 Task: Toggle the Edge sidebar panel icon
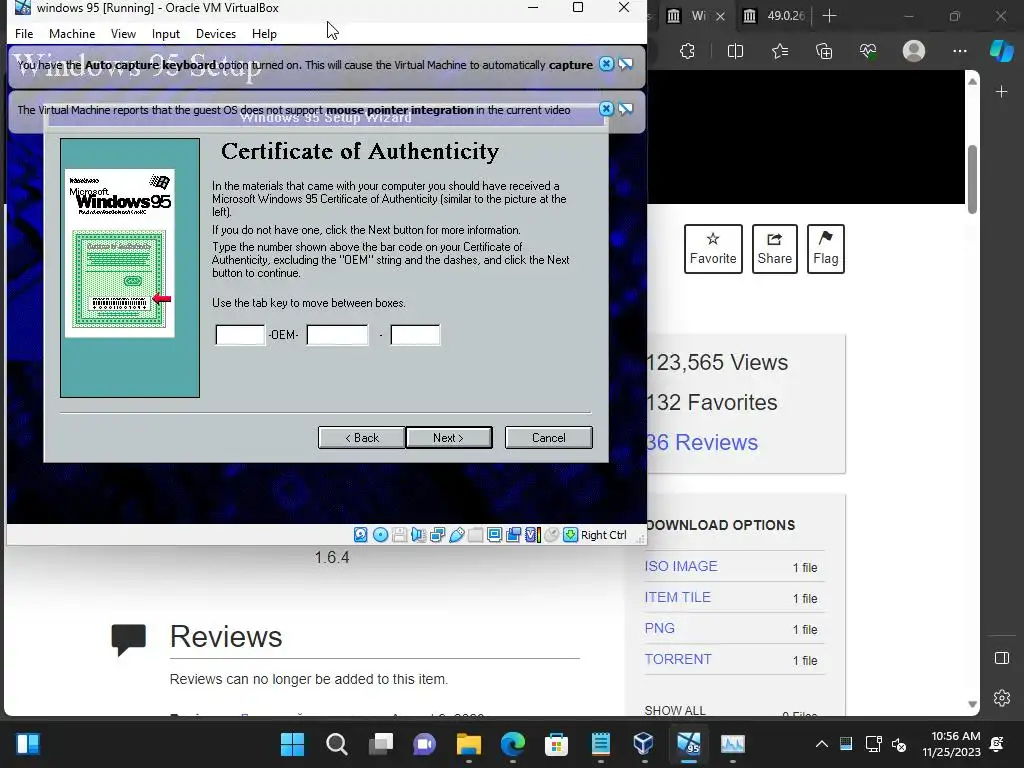pos(1002,658)
